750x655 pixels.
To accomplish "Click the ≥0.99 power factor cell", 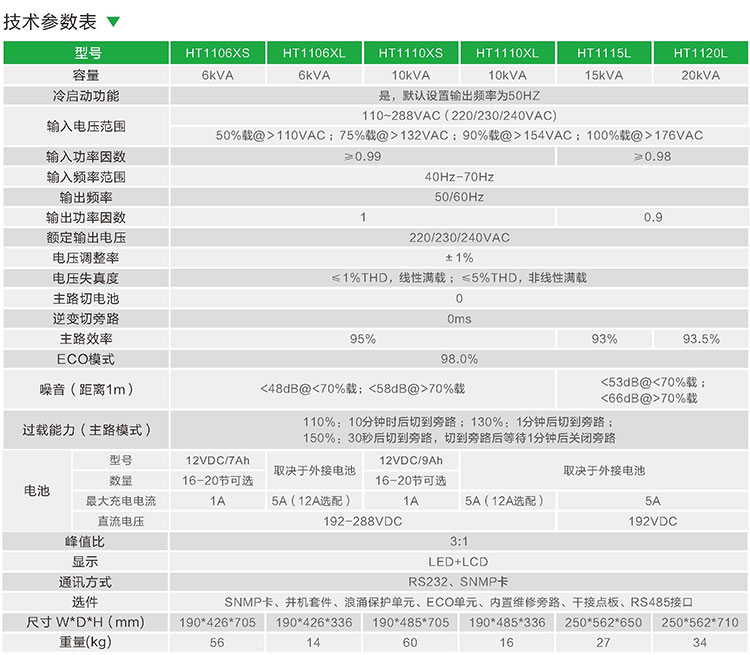I will point(363,156).
